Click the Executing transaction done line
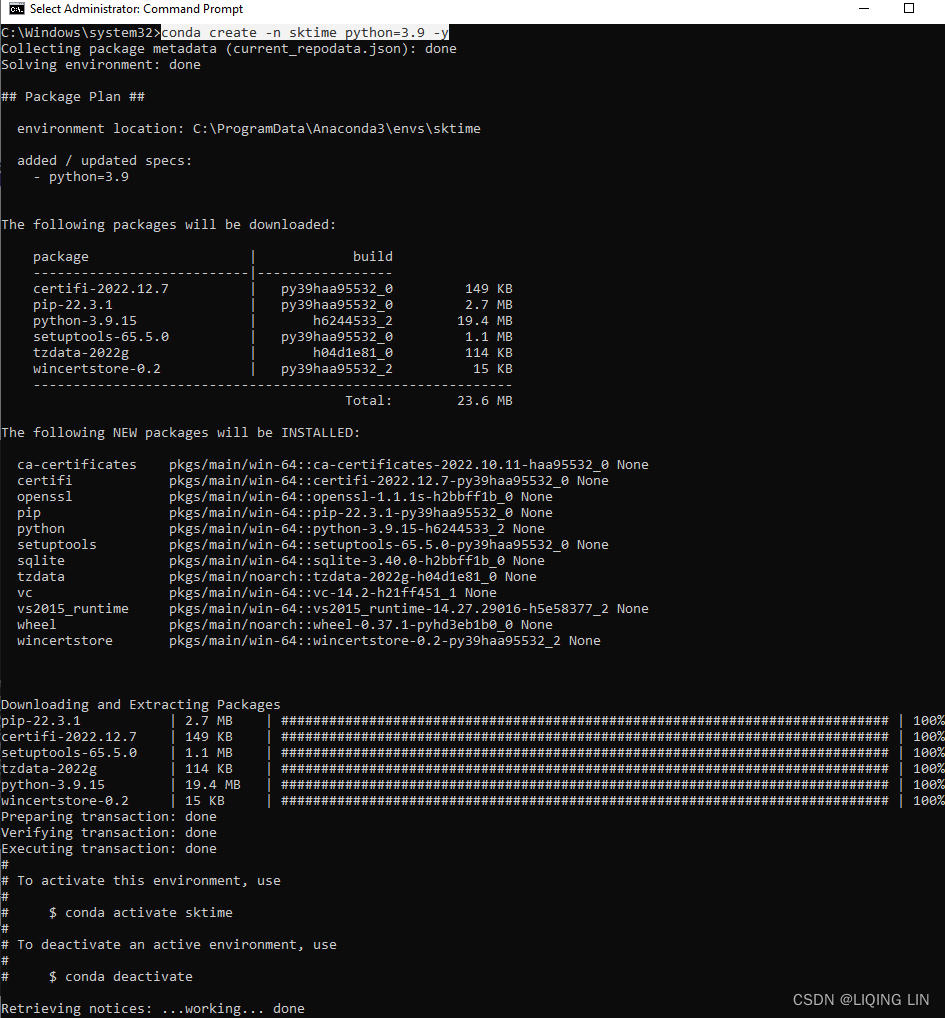 pyautogui.click(x=108, y=848)
